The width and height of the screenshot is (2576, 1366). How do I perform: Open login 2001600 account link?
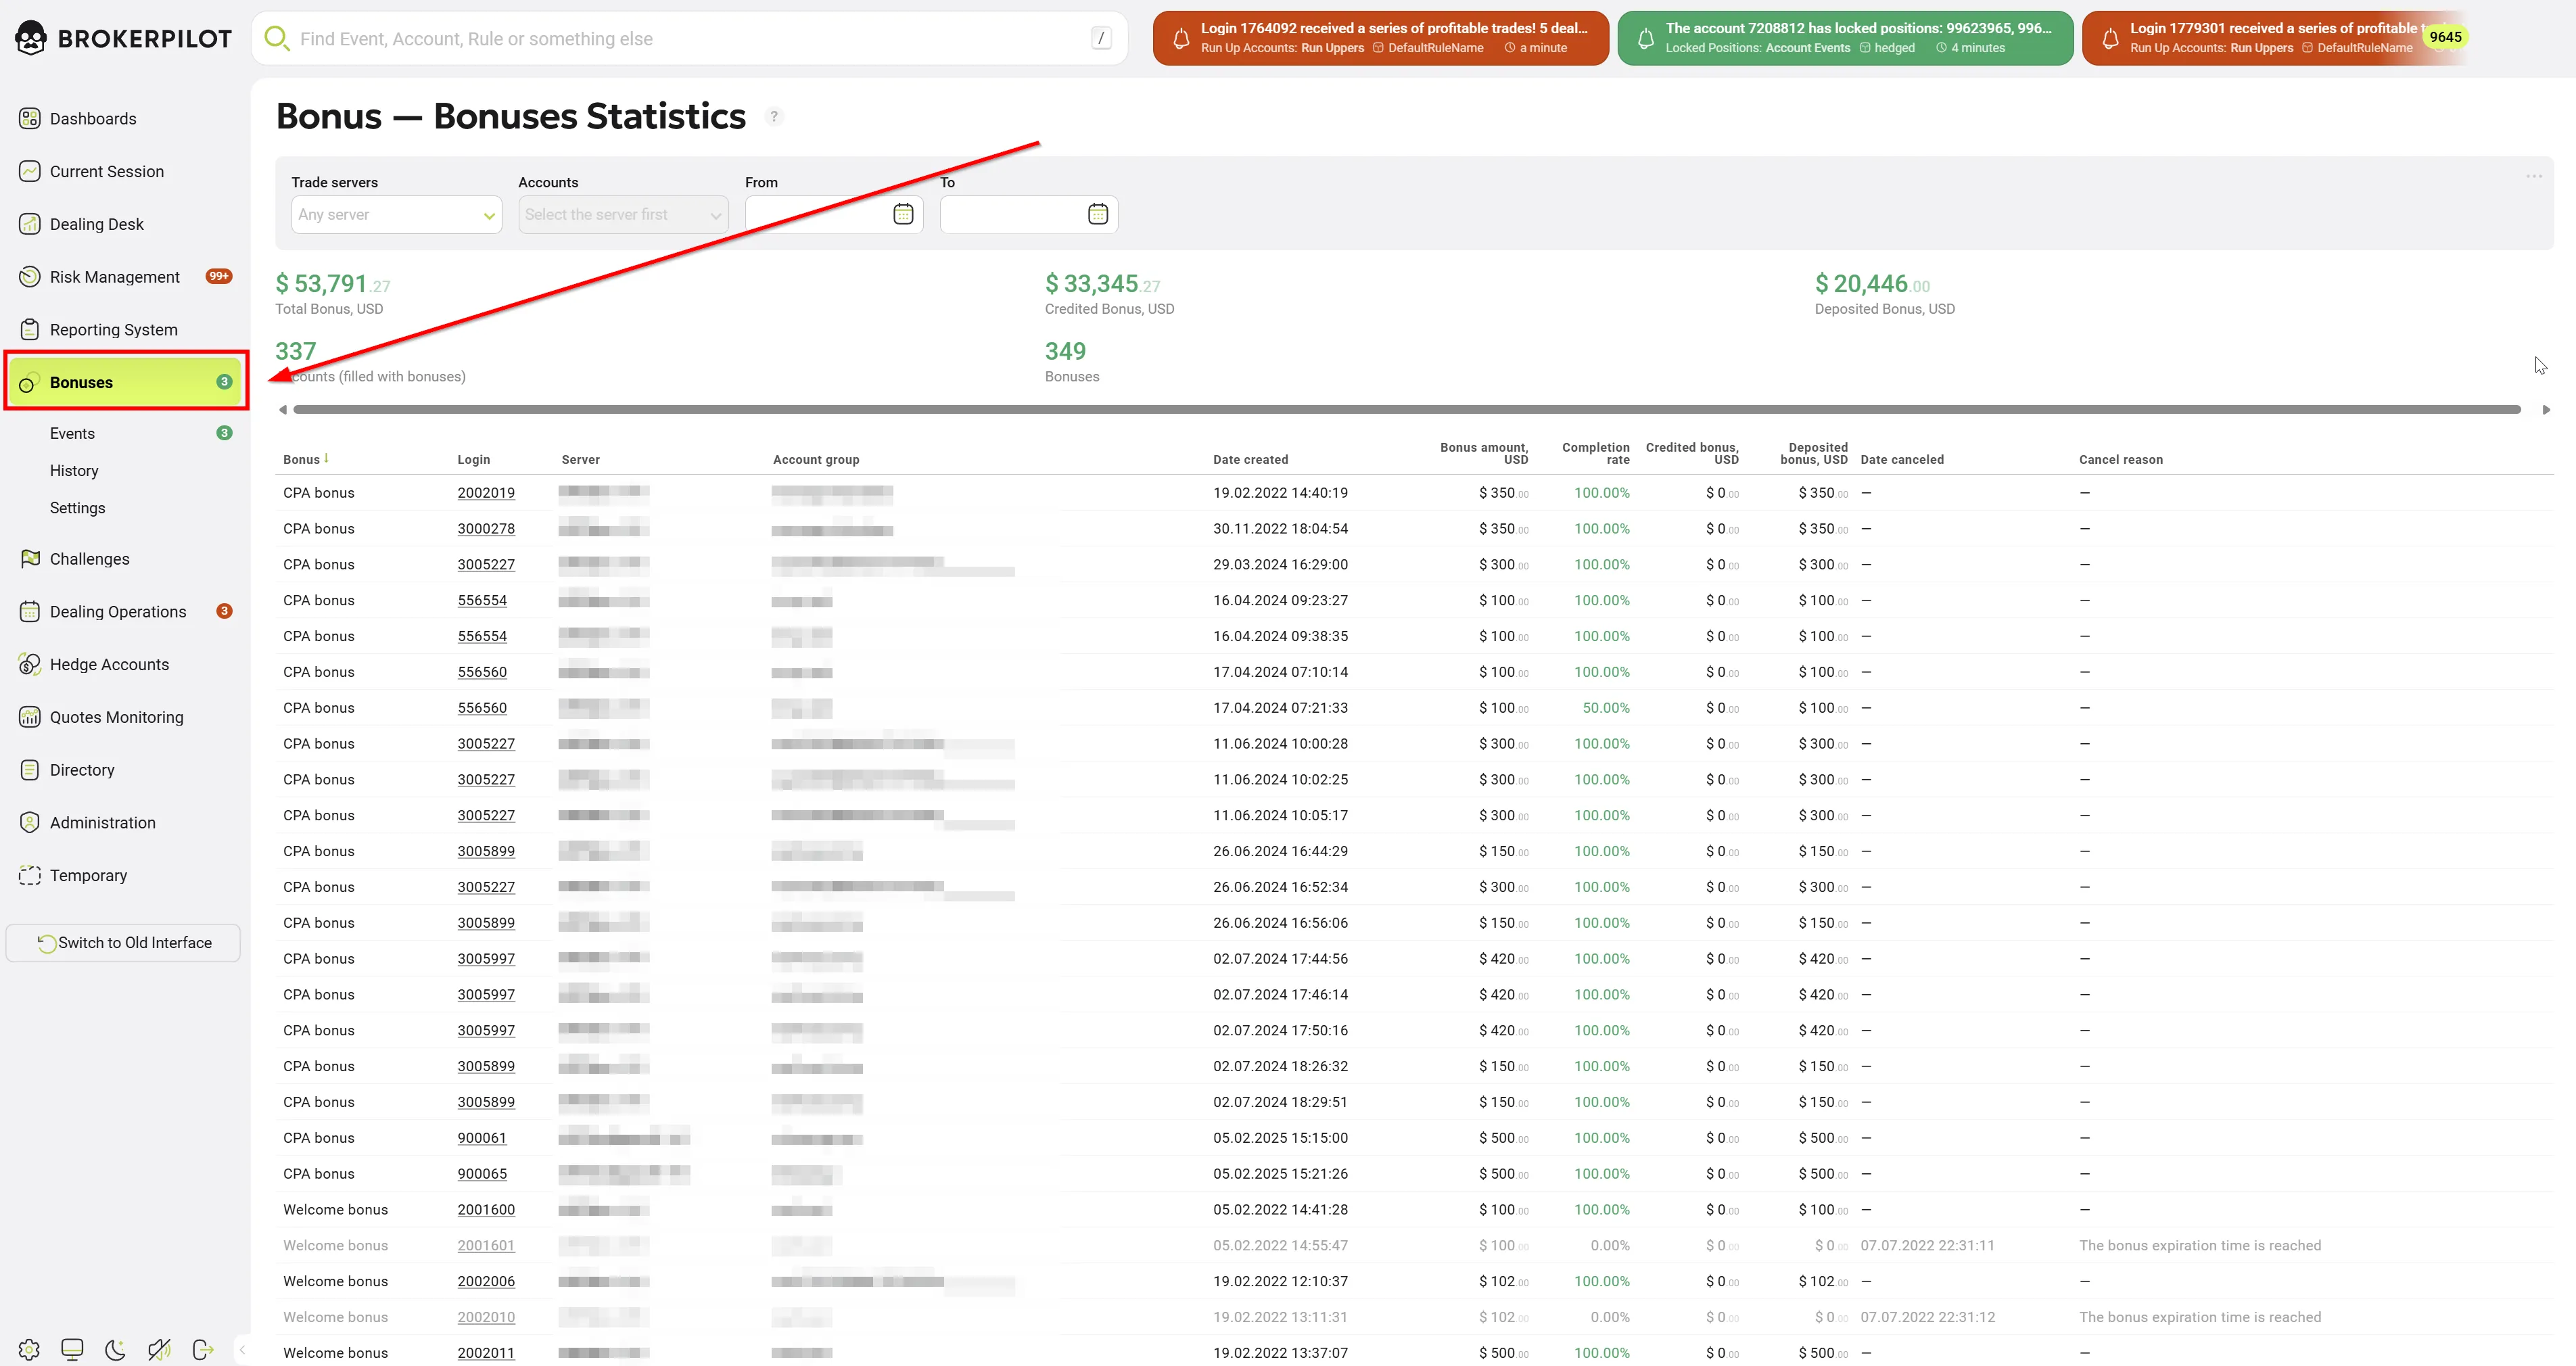[486, 1210]
